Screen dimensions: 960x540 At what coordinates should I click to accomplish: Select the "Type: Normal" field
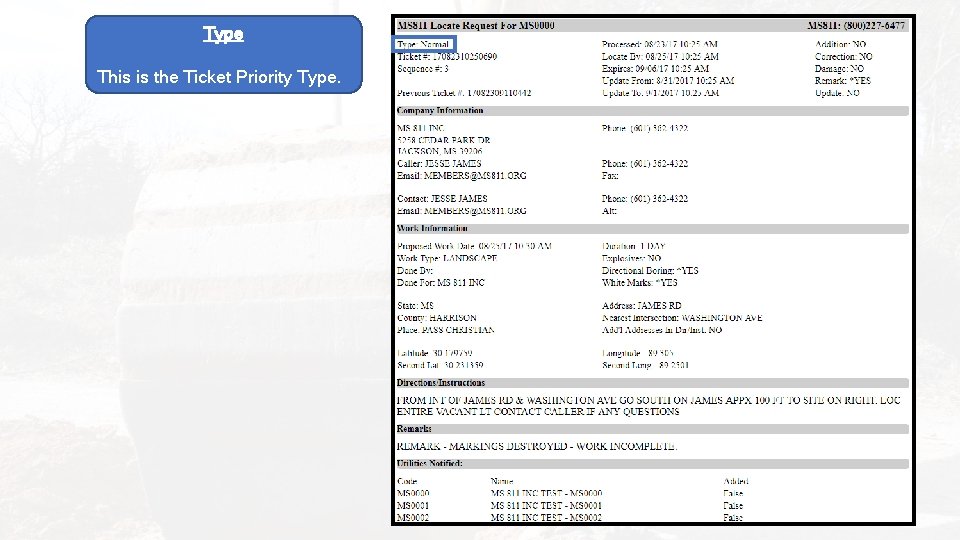[423, 44]
